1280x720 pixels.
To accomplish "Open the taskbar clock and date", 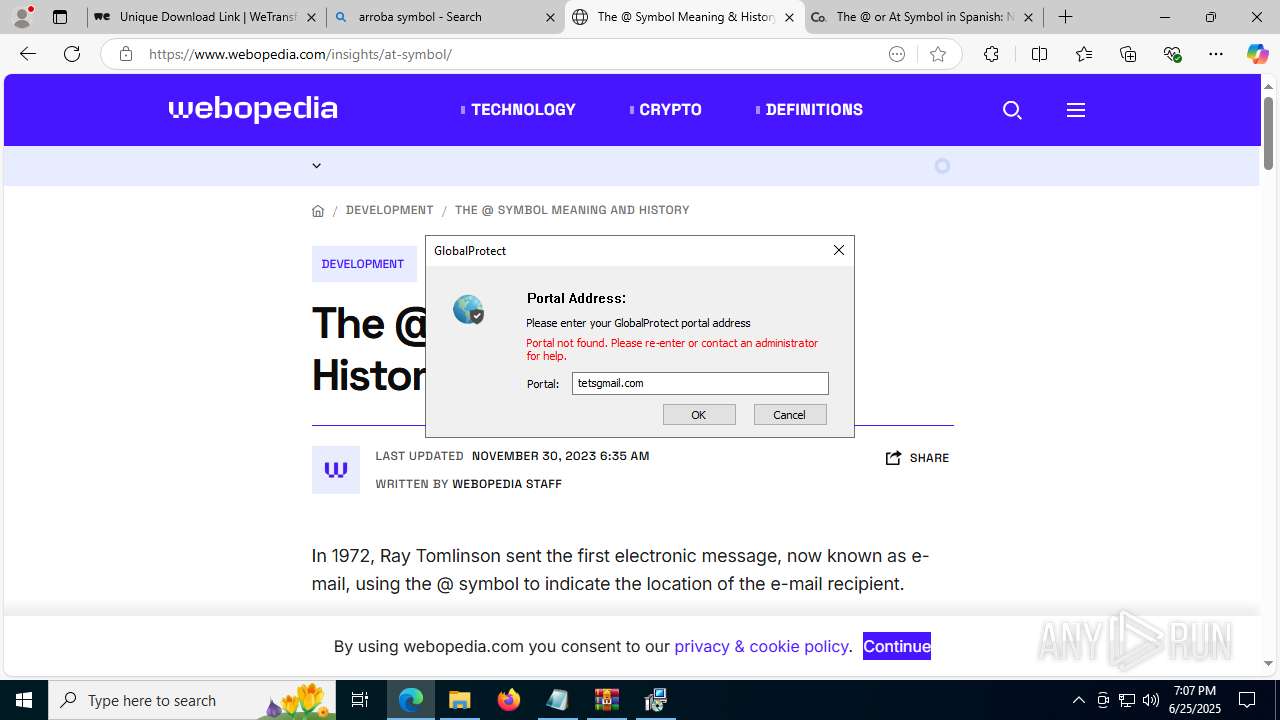I will (1196, 700).
